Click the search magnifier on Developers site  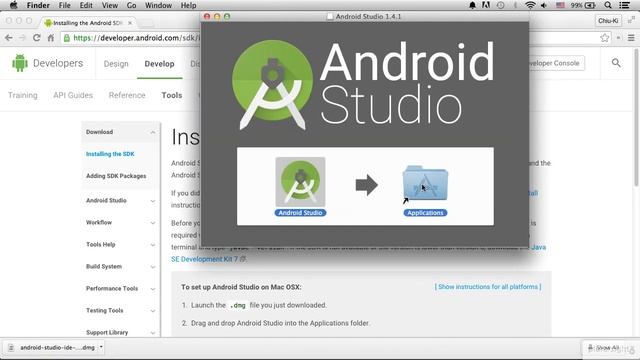point(616,63)
